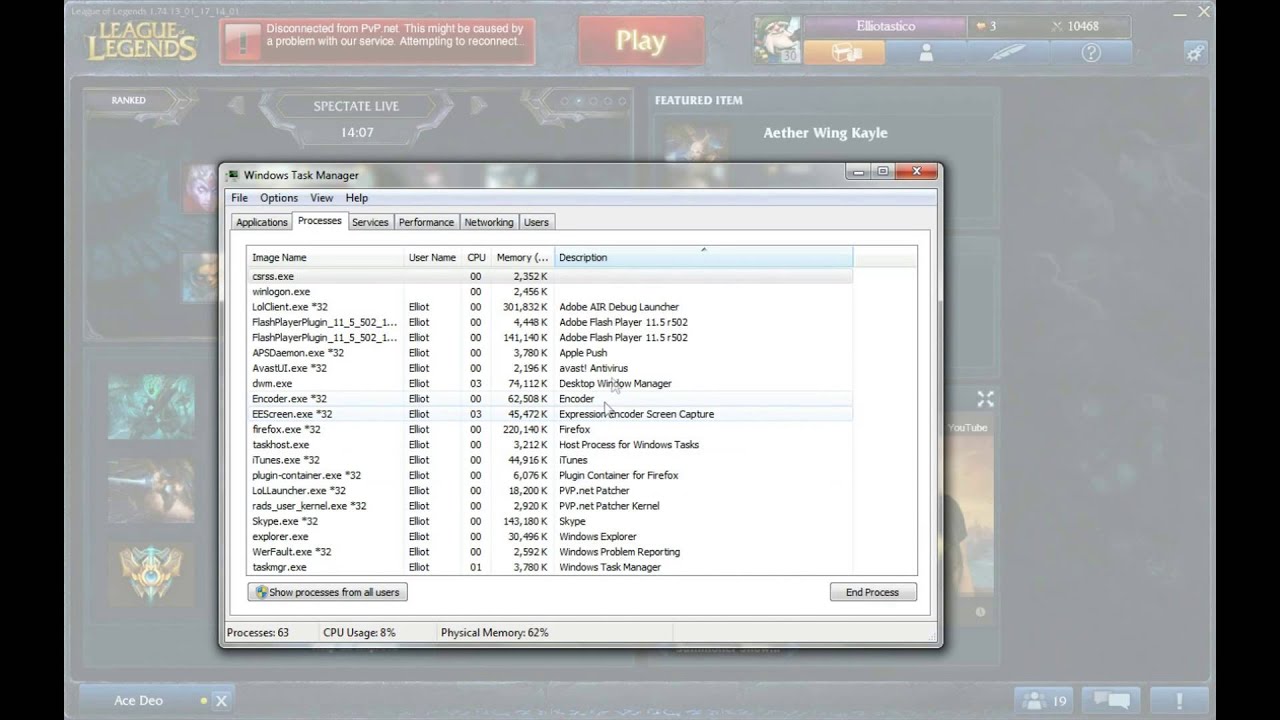
Task: Sort by Memory column header
Action: tap(522, 257)
